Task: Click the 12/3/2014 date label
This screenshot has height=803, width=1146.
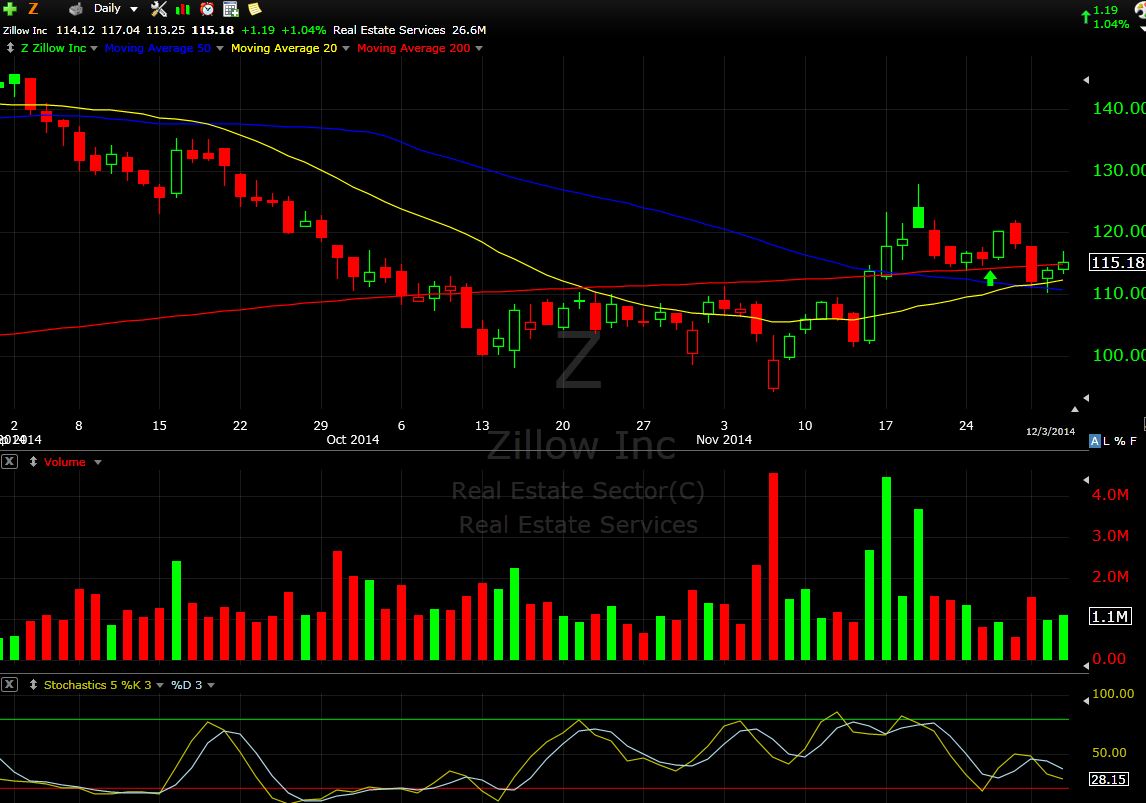Action: point(1050,431)
